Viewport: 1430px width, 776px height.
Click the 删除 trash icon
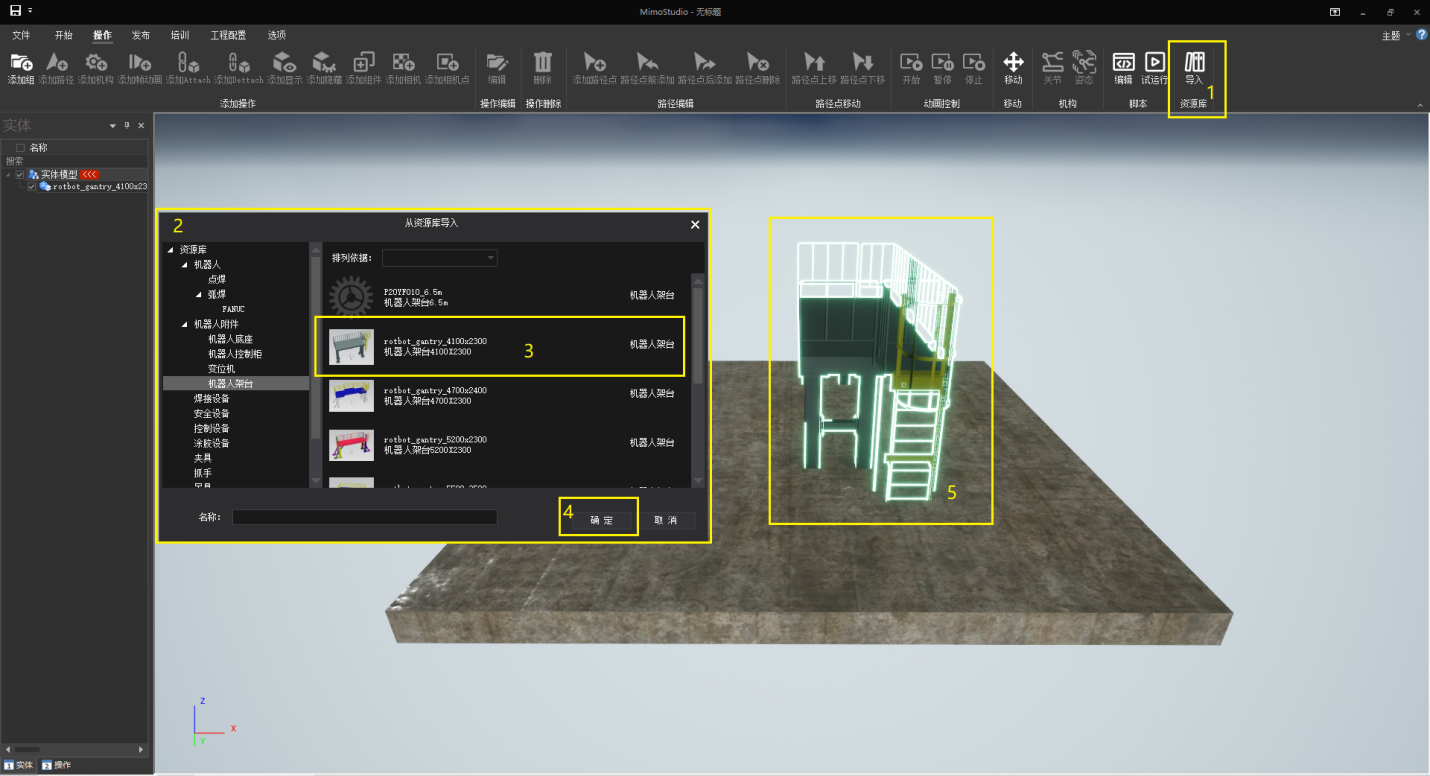pyautogui.click(x=542, y=62)
